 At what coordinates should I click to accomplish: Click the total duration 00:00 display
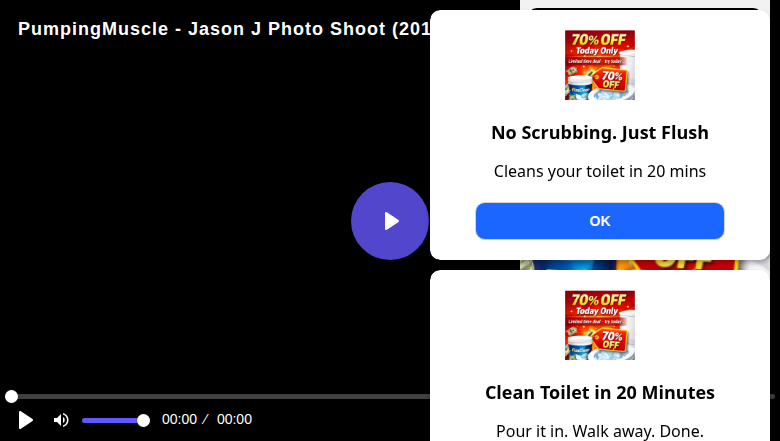coord(234,420)
